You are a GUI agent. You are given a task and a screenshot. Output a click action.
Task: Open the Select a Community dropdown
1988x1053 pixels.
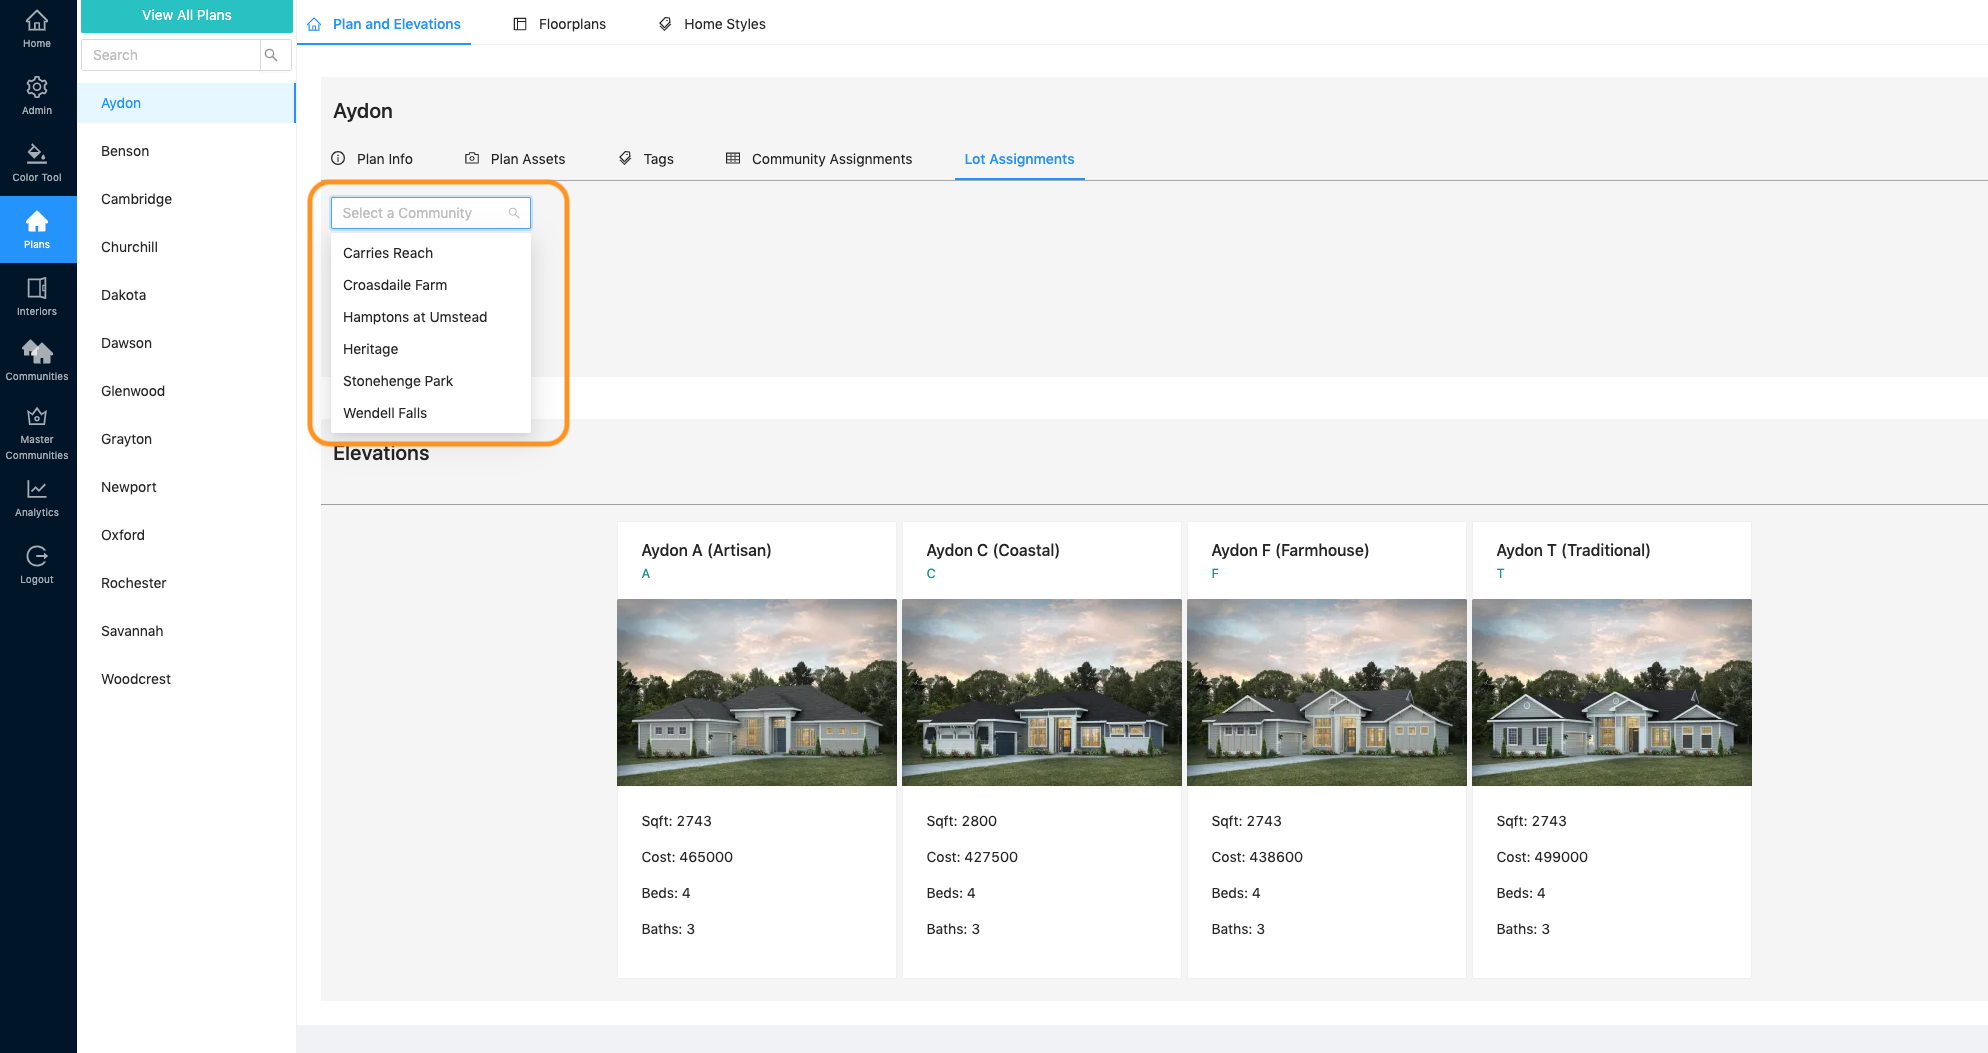(430, 213)
